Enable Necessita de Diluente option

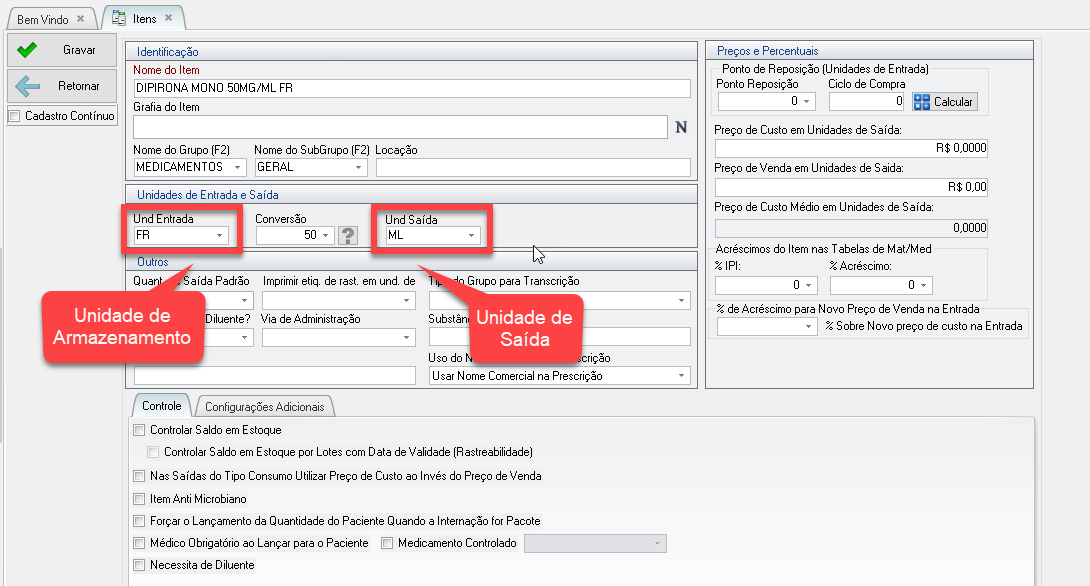click(x=139, y=565)
